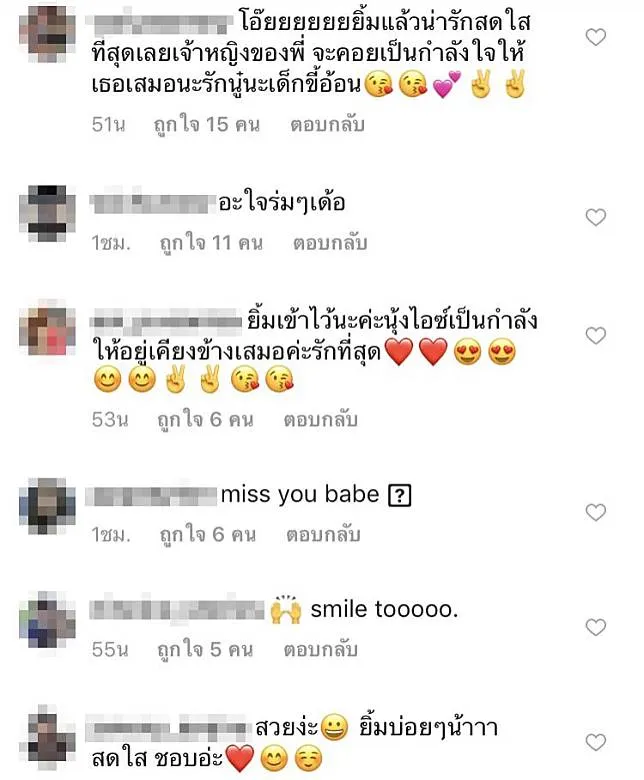Open avatar of the 'miss you babe' commenter
This screenshot has width=644, height=780.
[x=47, y=506]
